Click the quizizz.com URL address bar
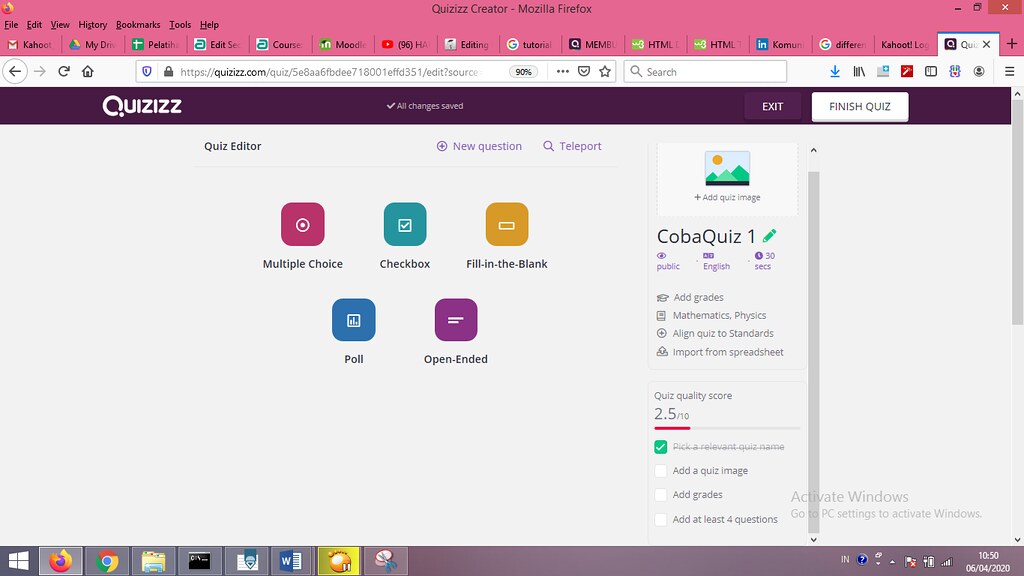 point(329,72)
